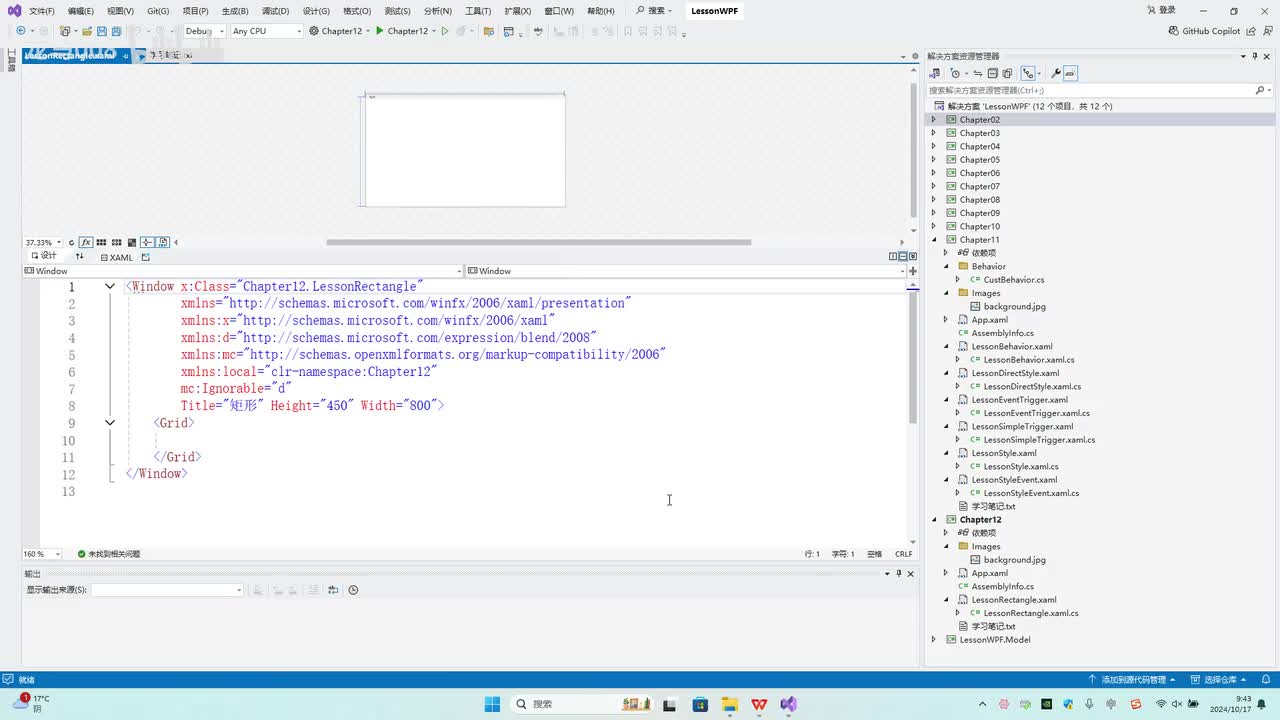The width and height of the screenshot is (1280, 720).
Task: Click the designer horizontal scrollbar
Action: click(538, 242)
